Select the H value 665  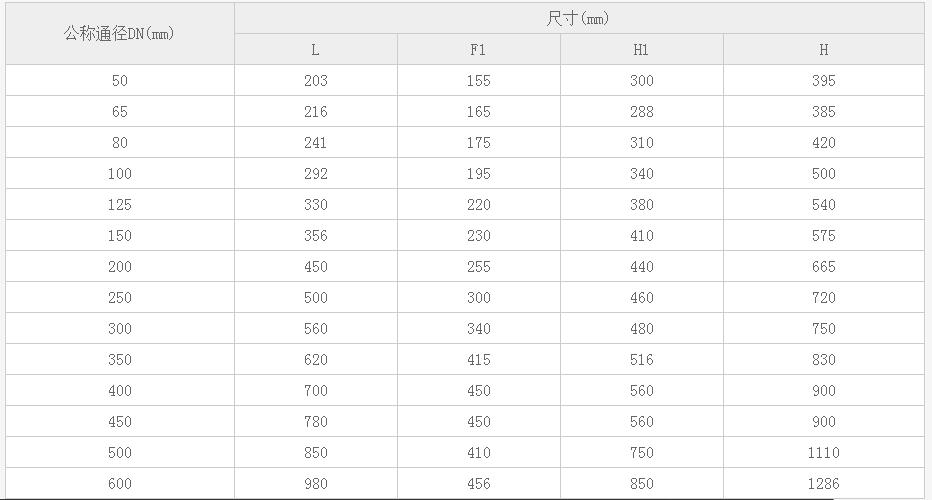823,267
